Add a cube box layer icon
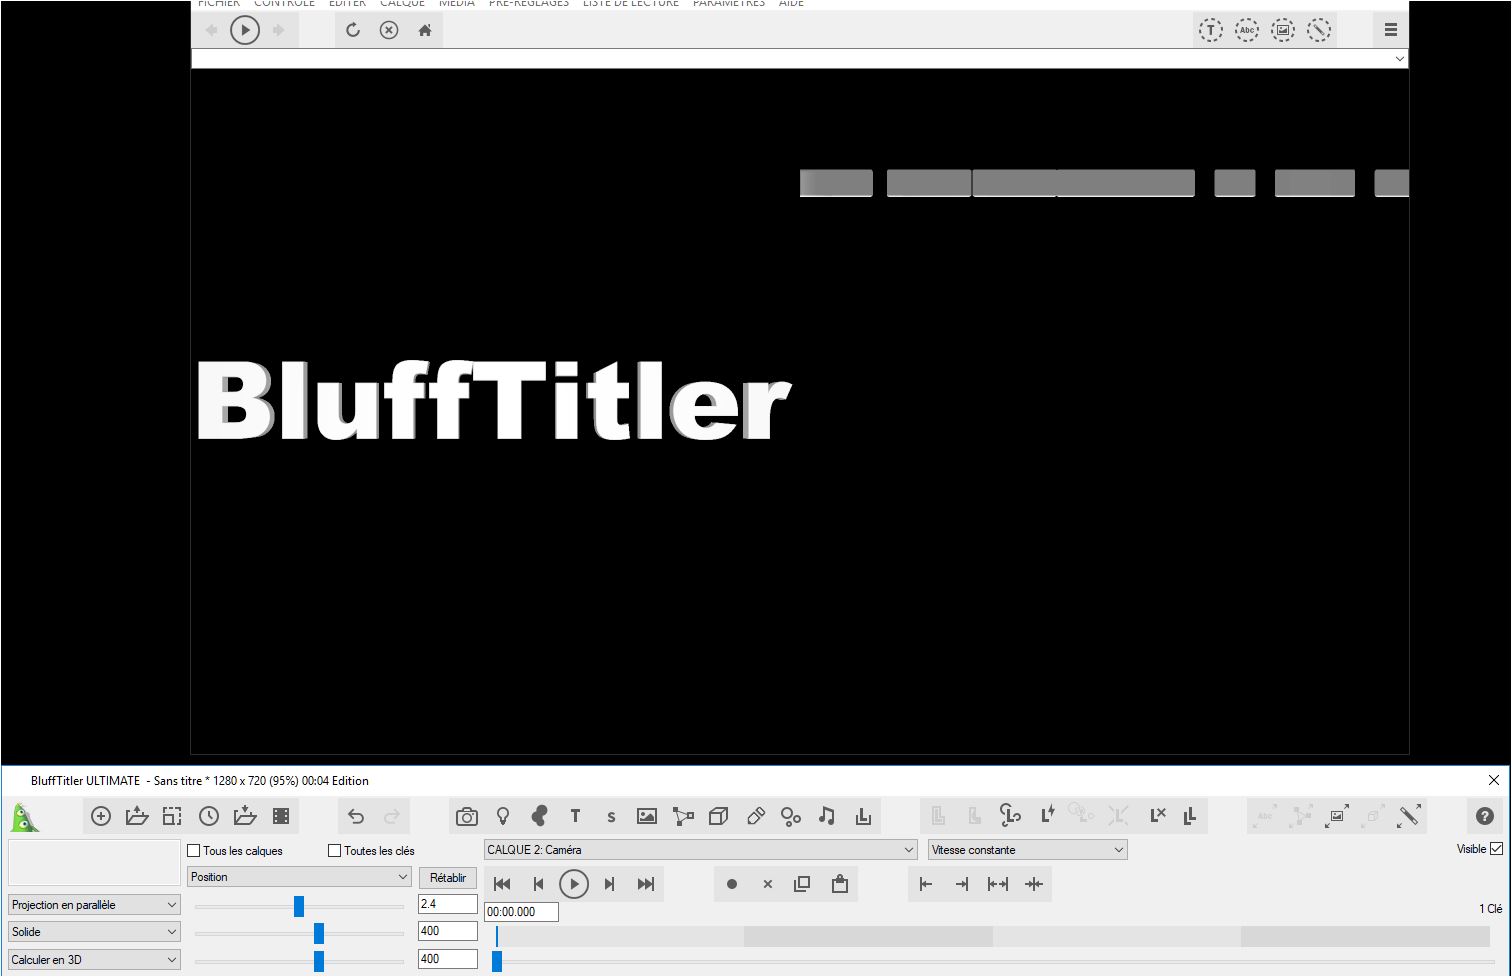The width and height of the screenshot is (1512, 977). coord(718,816)
